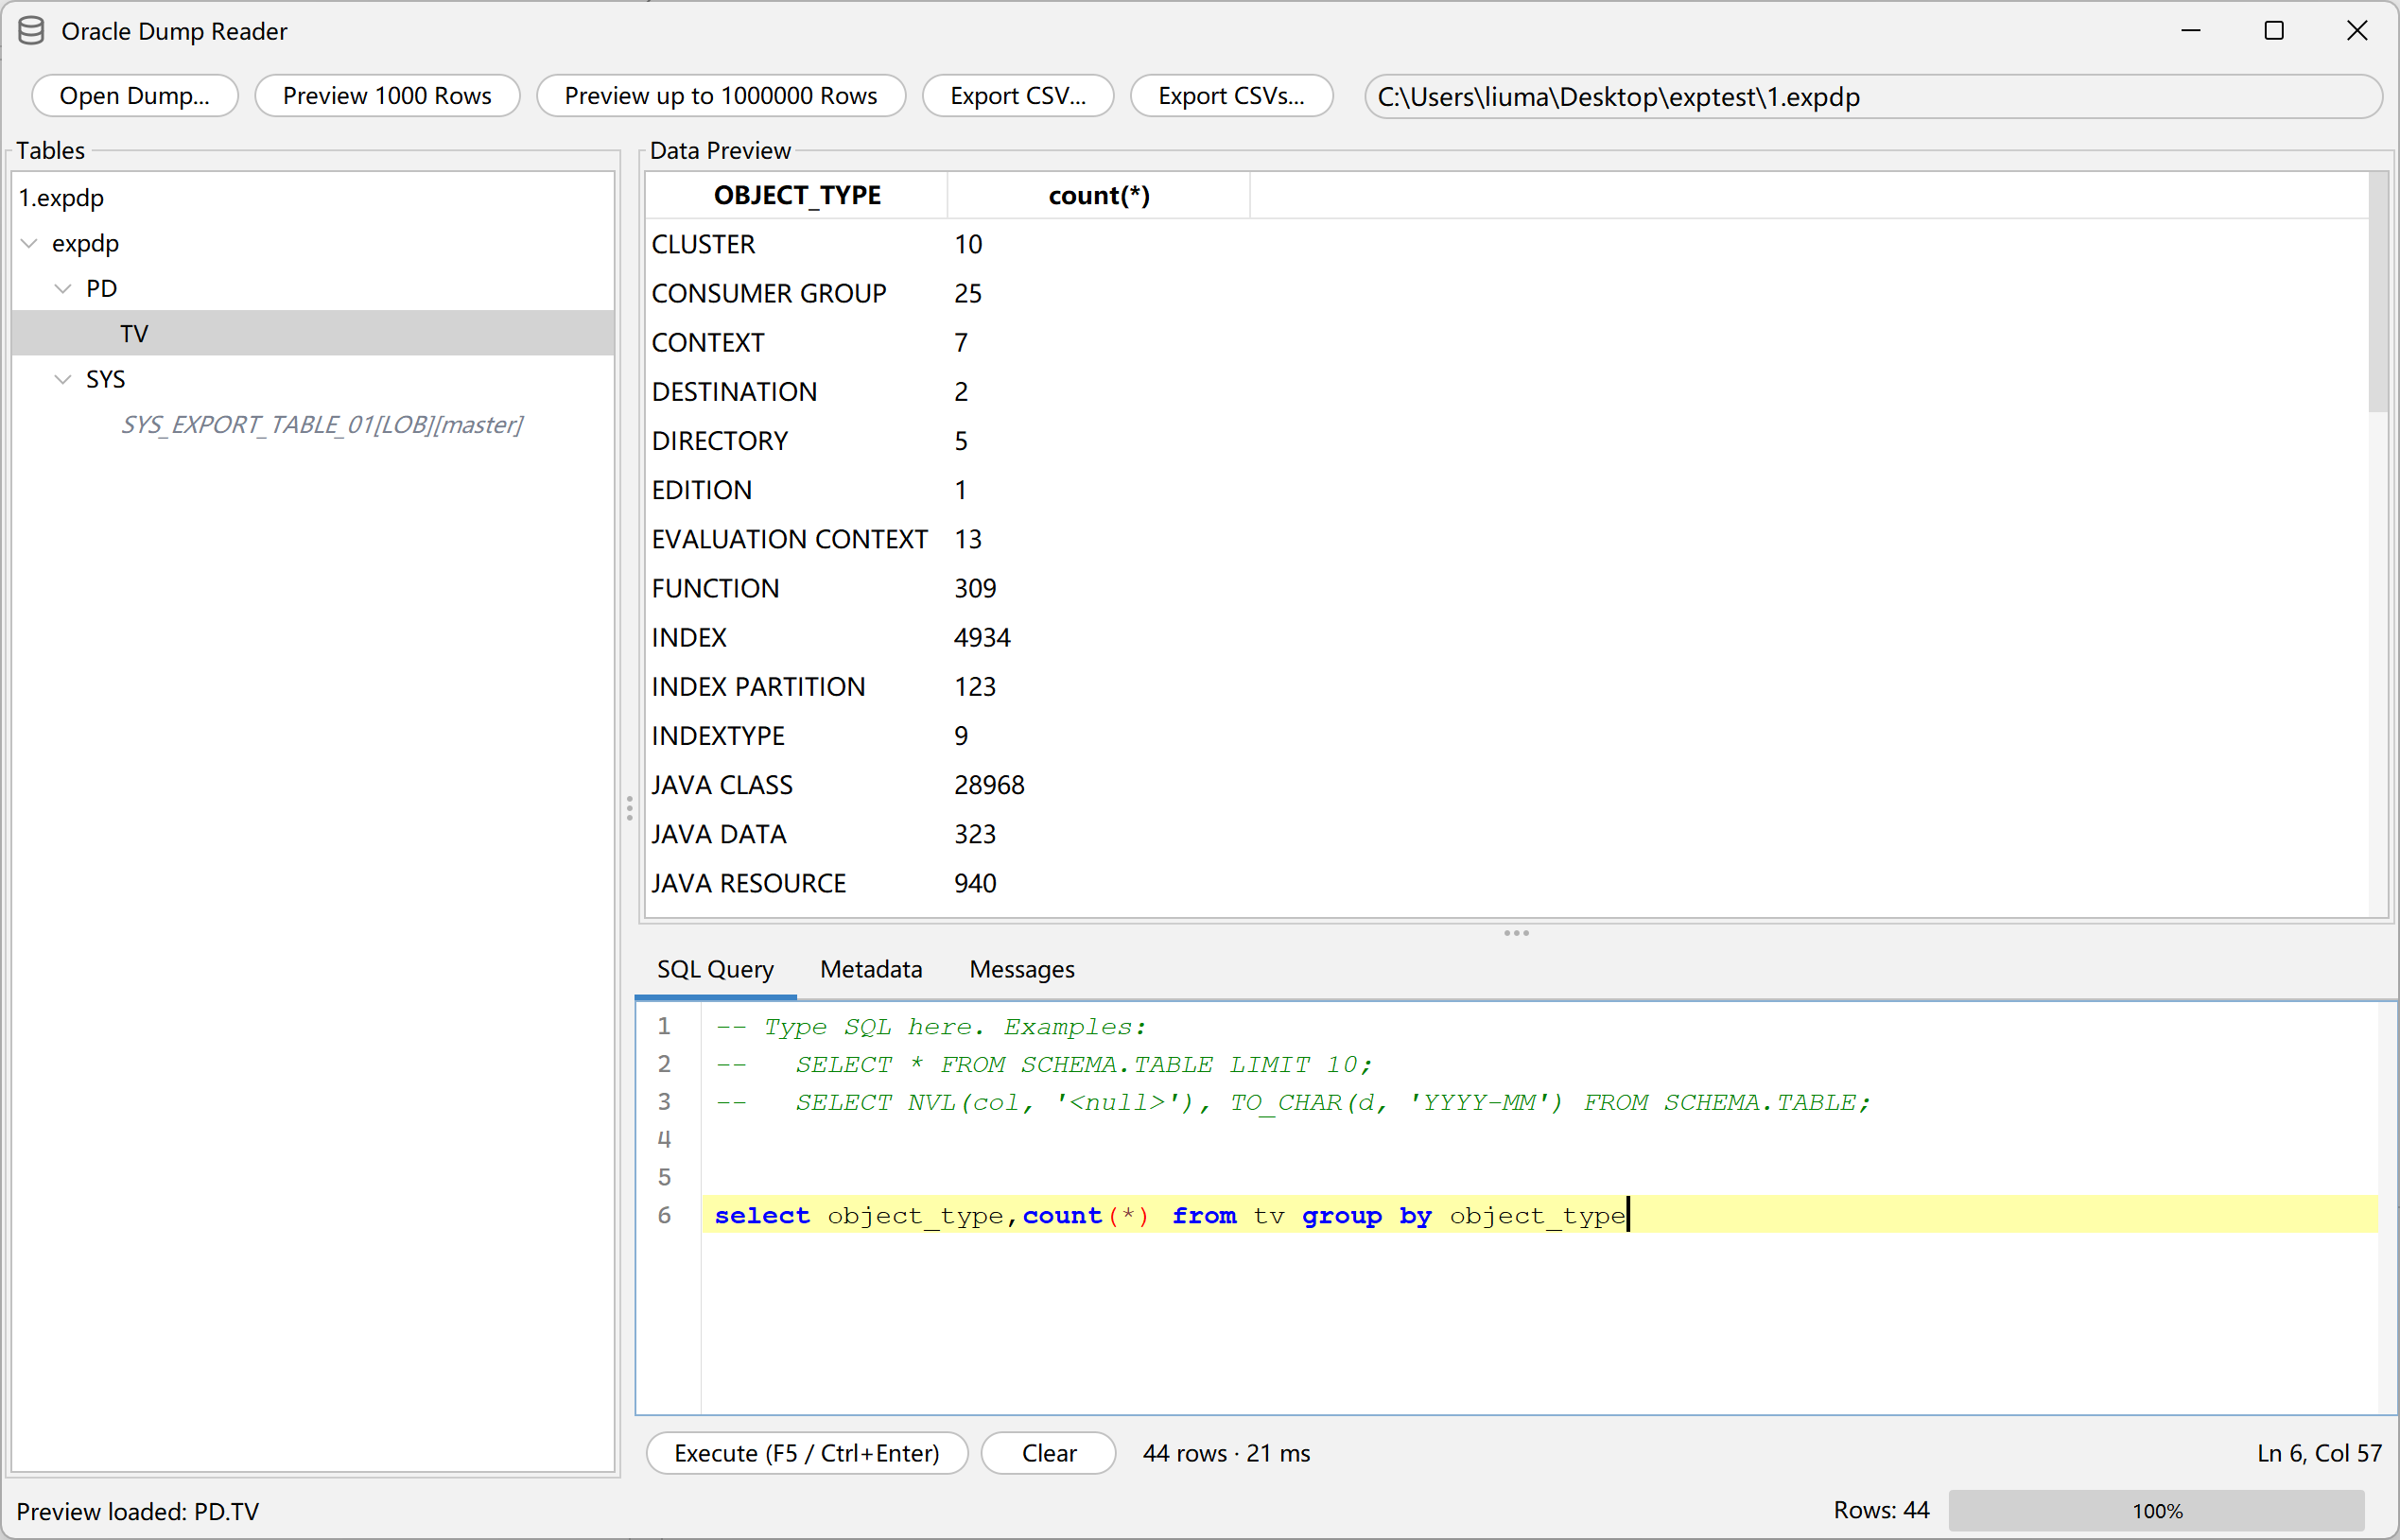The image size is (2400, 1540).
Task: Click the comment on editor line 2
Action: (1044, 1065)
